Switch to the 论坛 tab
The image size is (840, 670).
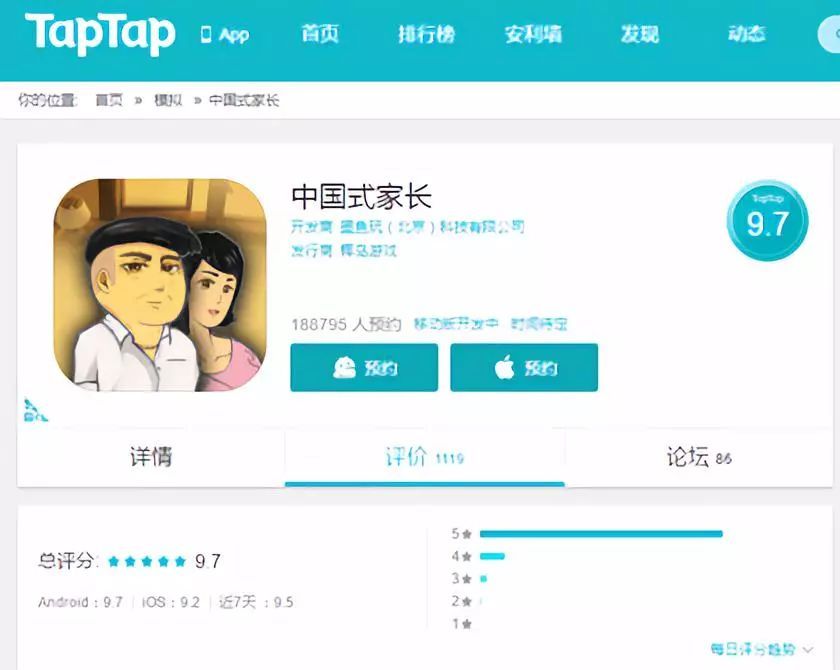[x=699, y=457]
